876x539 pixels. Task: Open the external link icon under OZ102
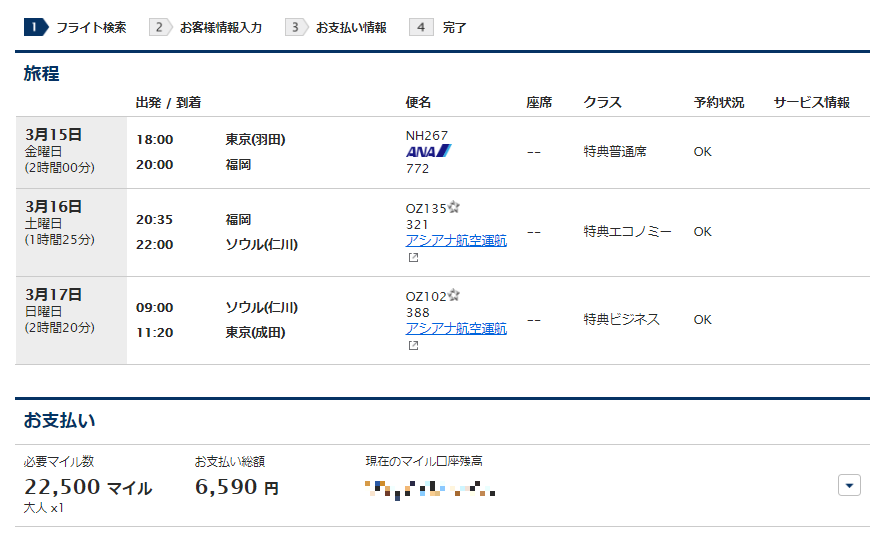pyautogui.click(x=412, y=346)
